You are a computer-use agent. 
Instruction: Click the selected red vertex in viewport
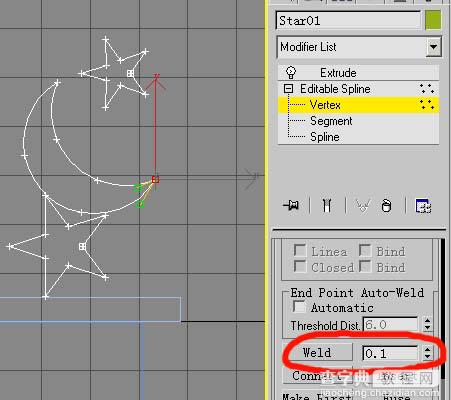[155, 180]
